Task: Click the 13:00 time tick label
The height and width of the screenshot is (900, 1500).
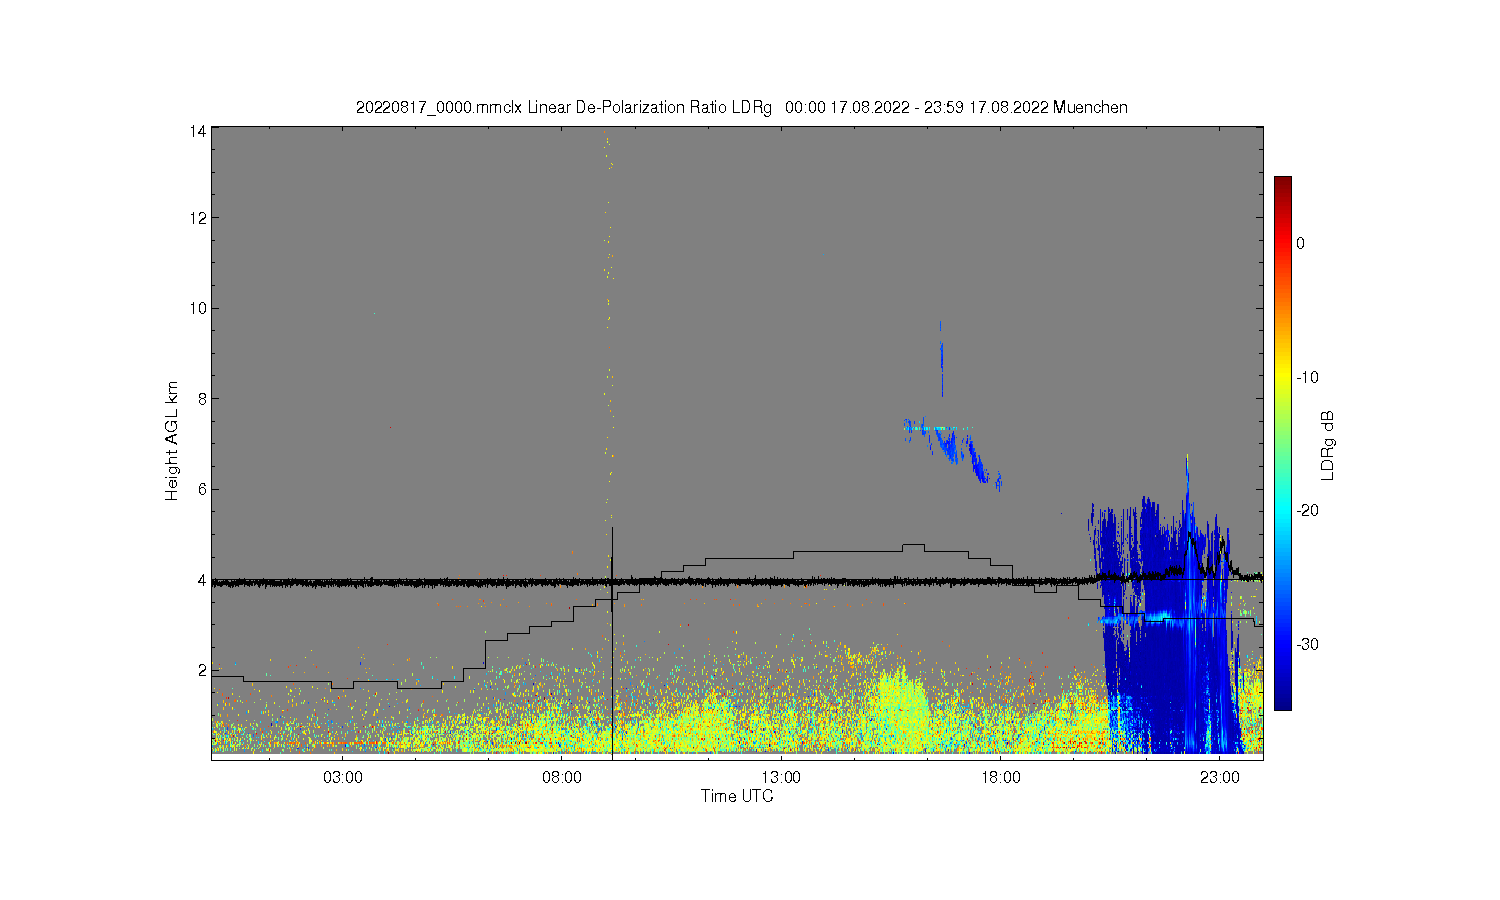Action: (x=781, y=777)
